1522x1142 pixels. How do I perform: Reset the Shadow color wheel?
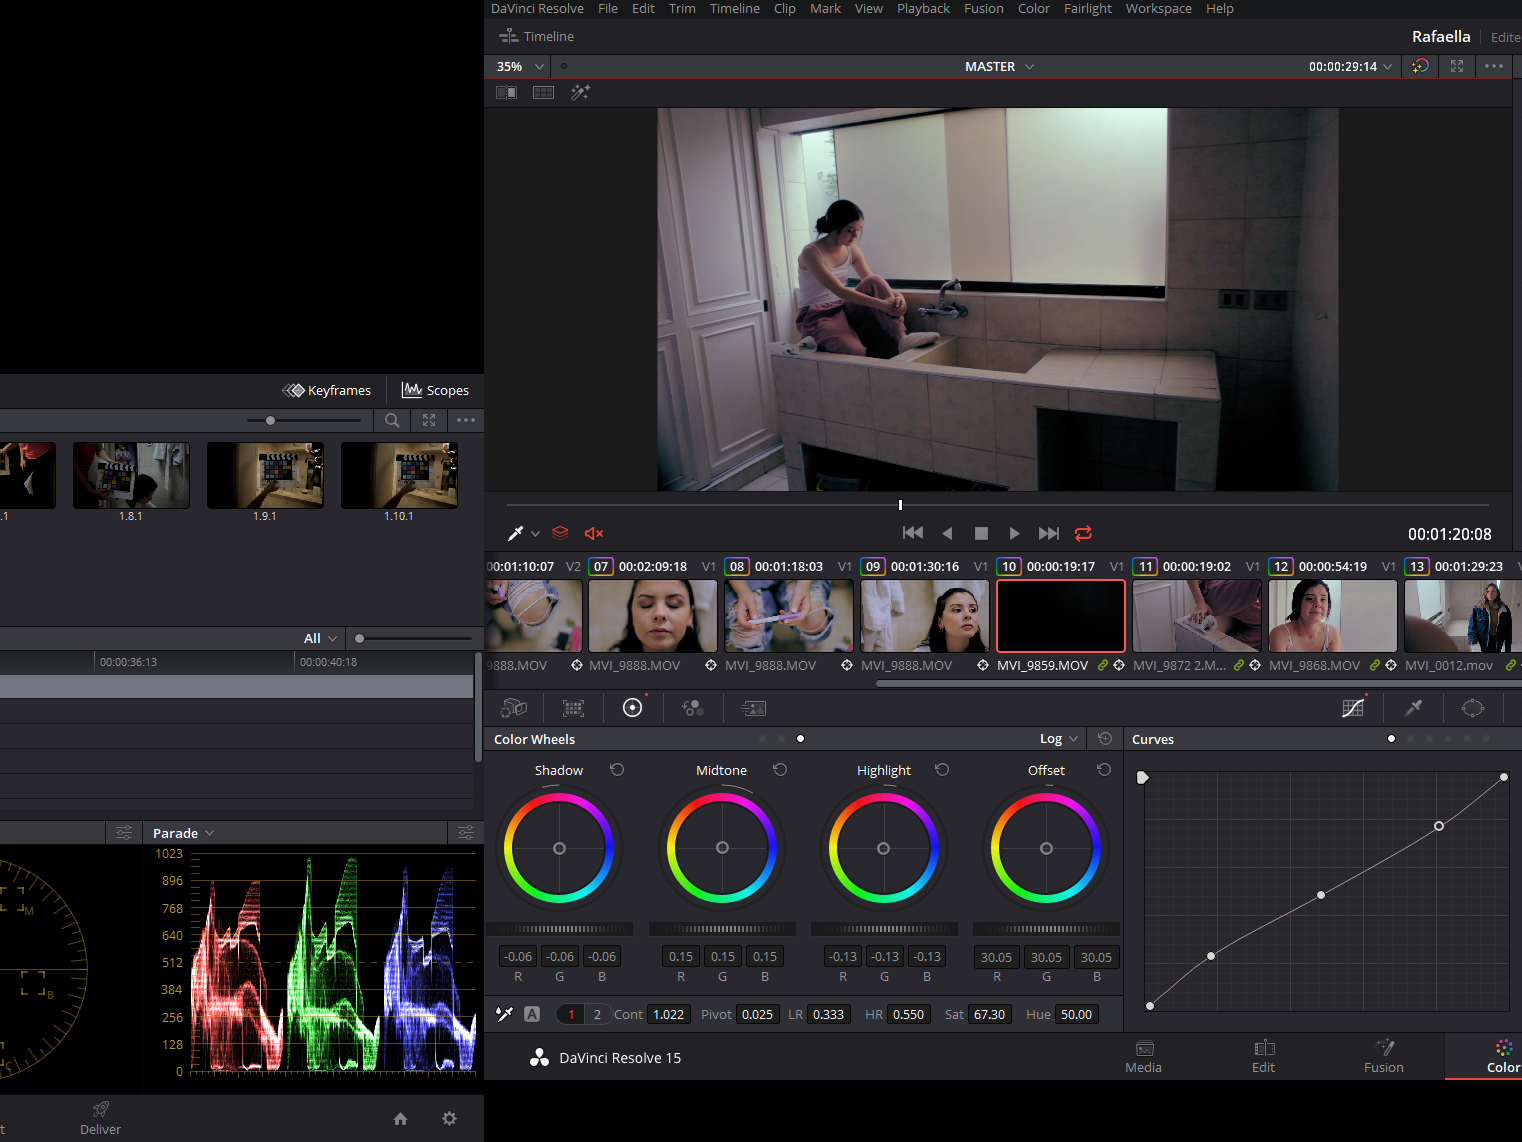[617, 769]
